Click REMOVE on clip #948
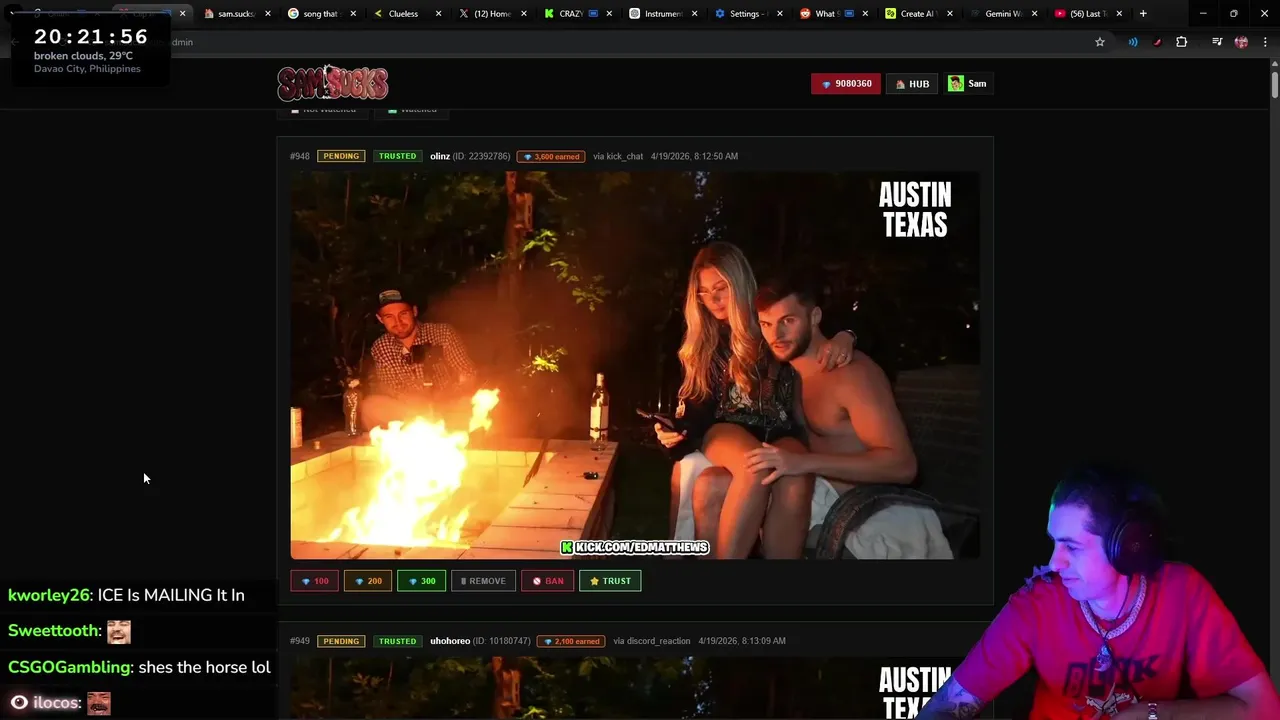This screenshot has height=720, width=1280. 483,581
